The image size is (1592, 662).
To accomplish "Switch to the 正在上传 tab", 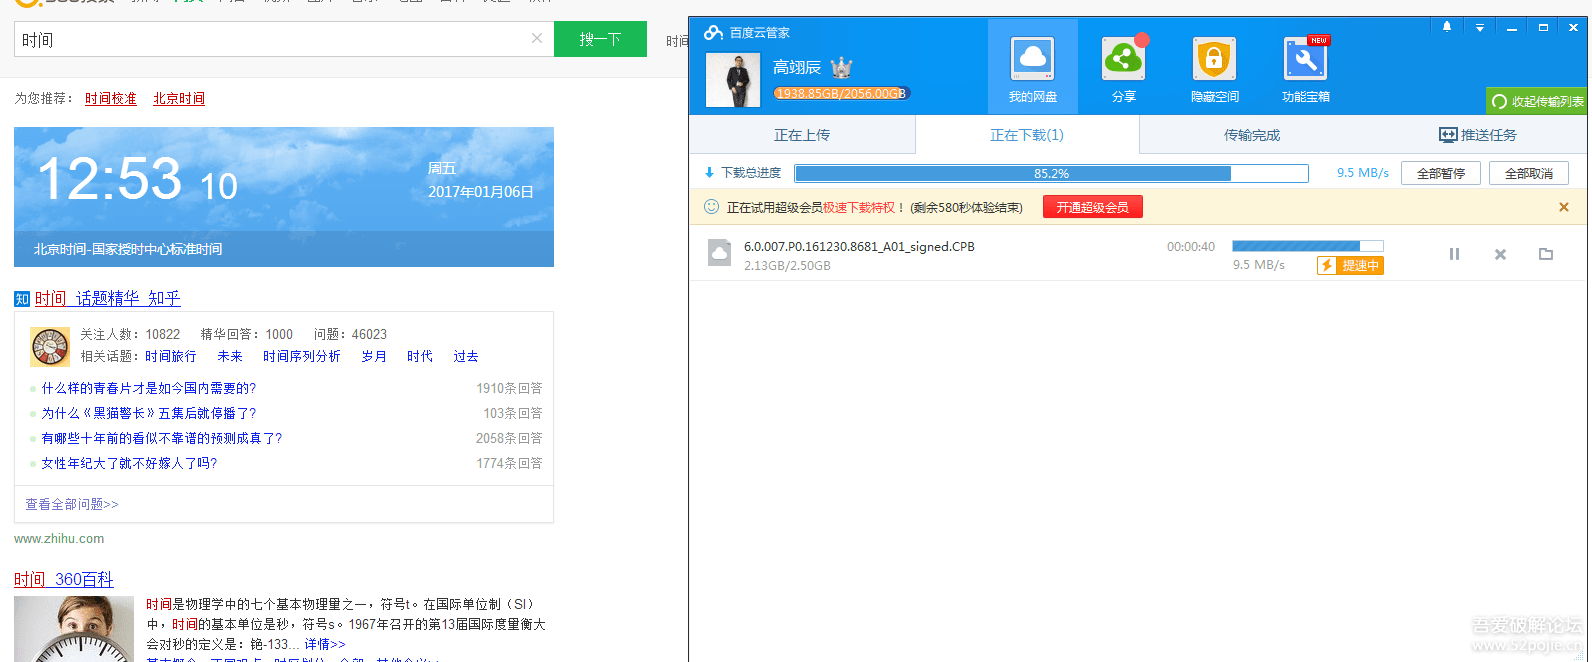I will pyautogui.click(x=802, y=135).
